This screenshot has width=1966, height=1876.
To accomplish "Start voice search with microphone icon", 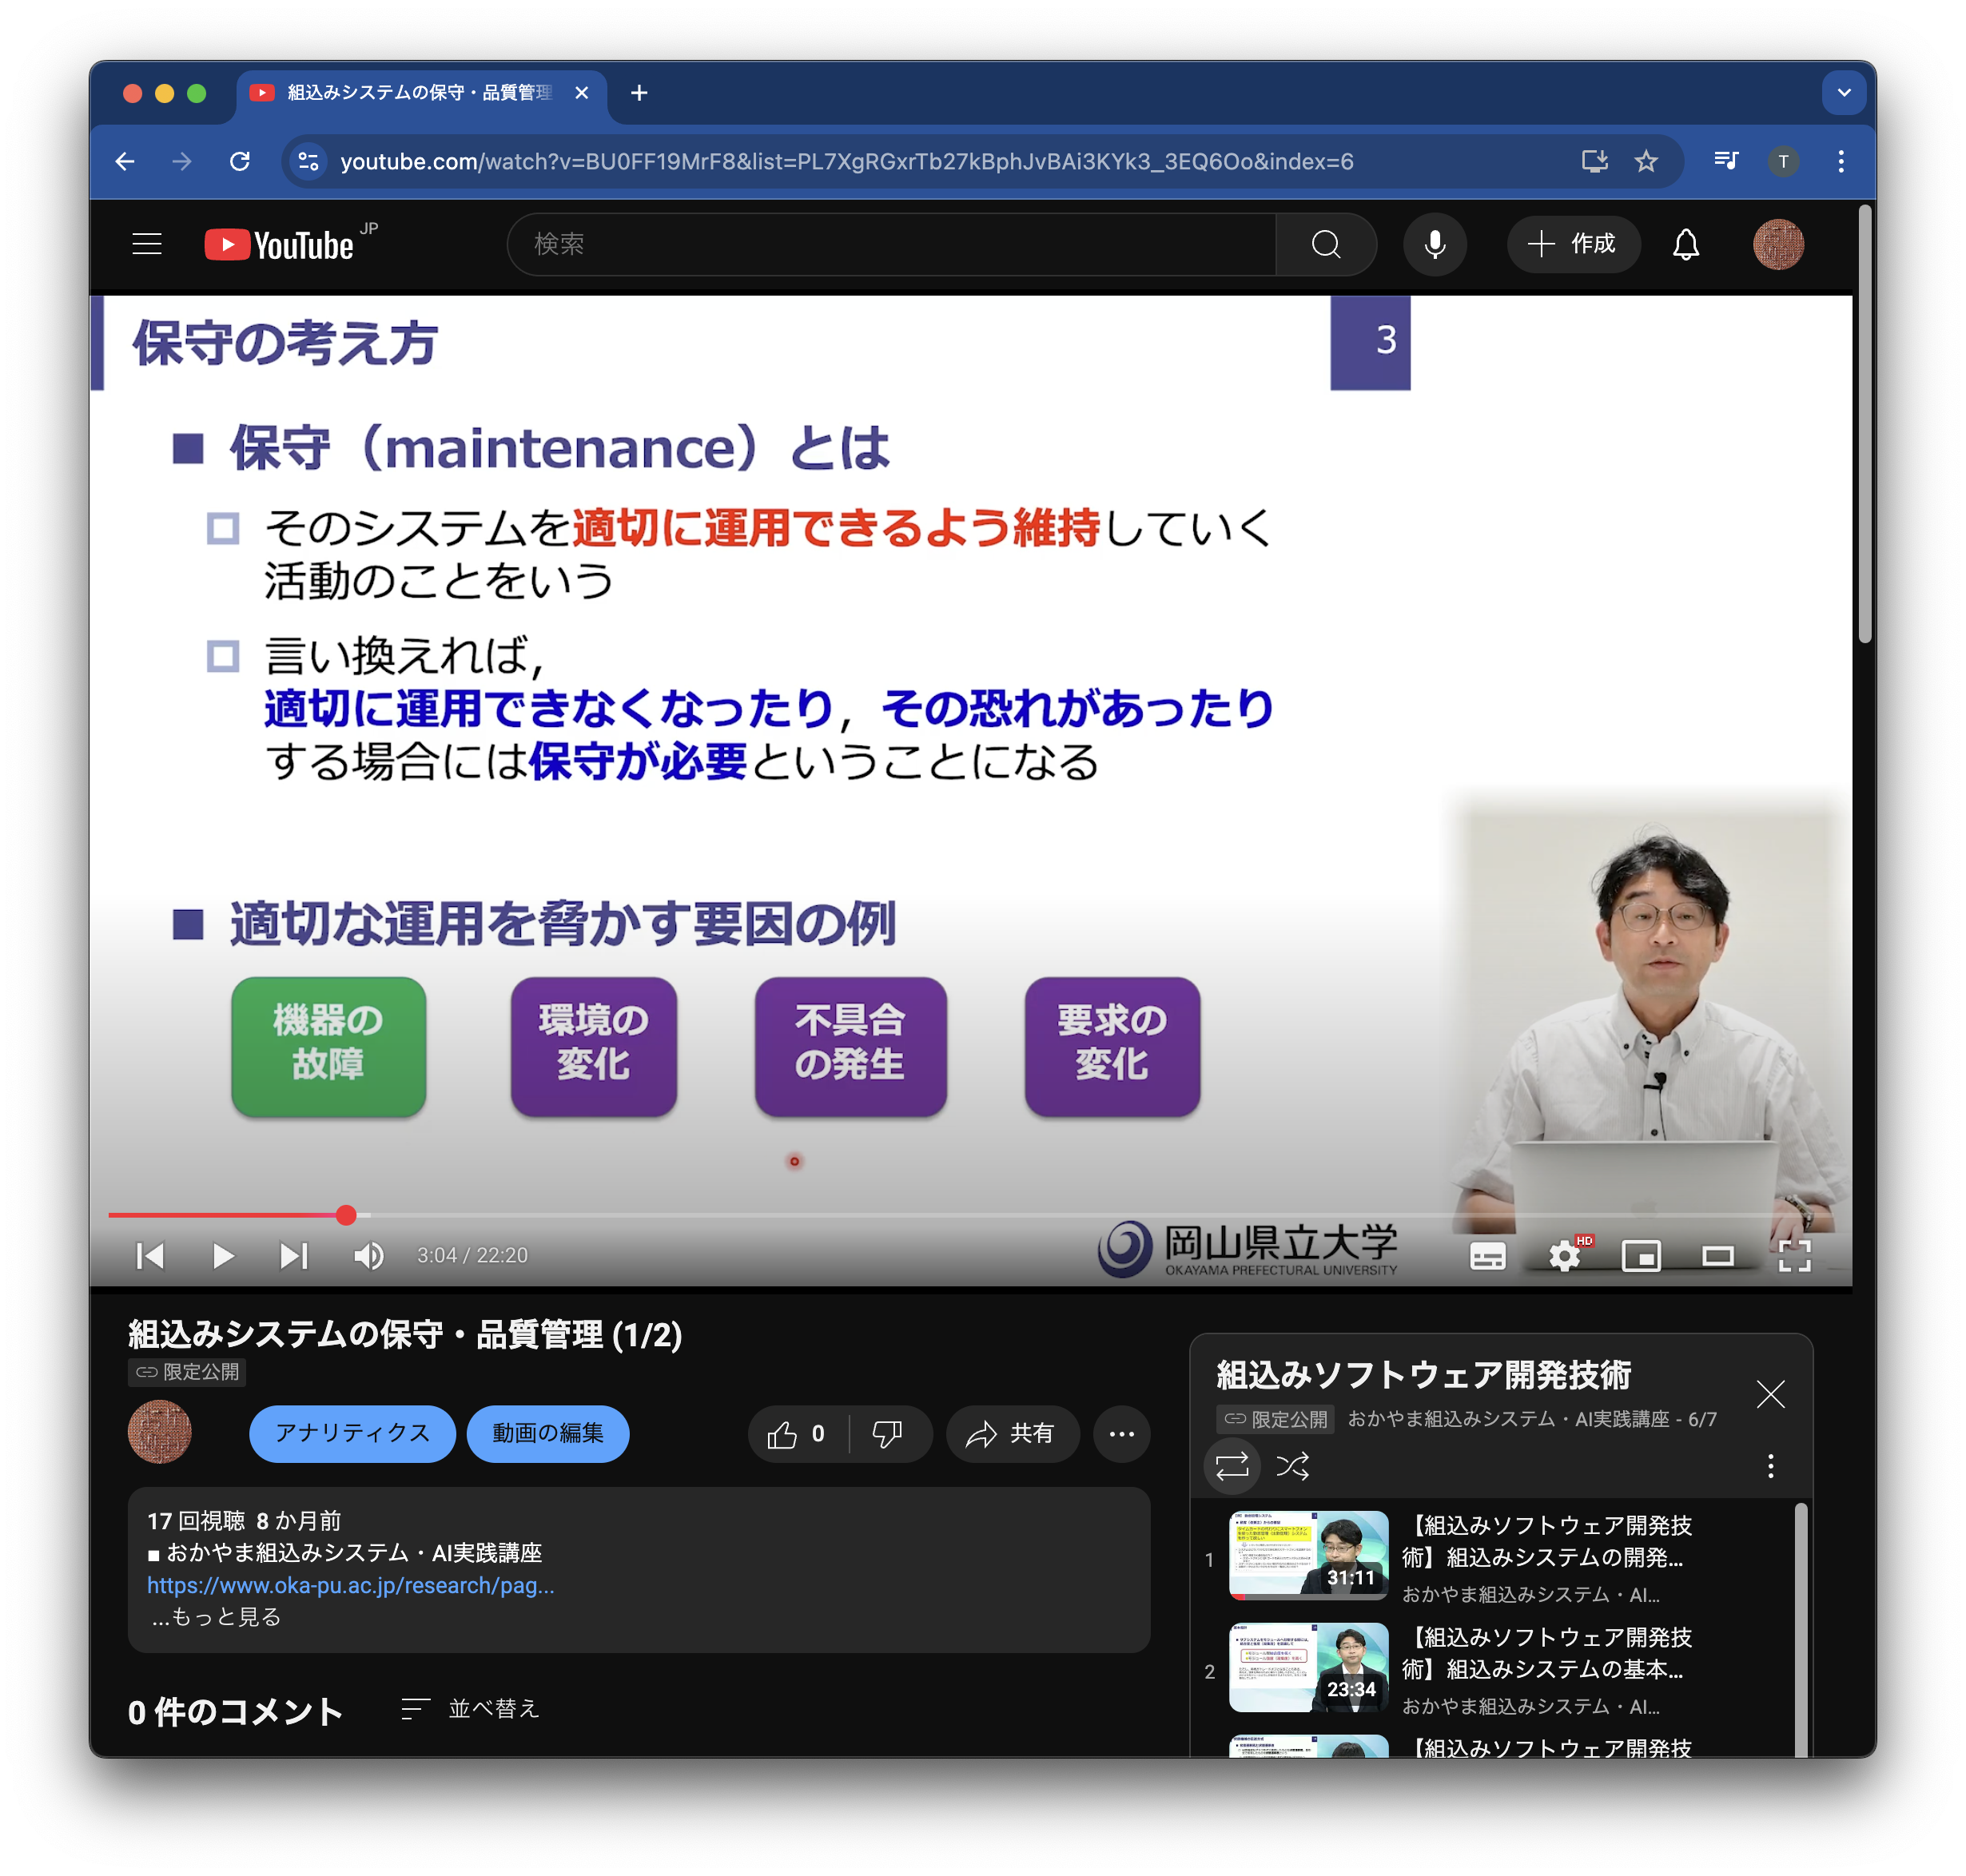I will 1434,244.
